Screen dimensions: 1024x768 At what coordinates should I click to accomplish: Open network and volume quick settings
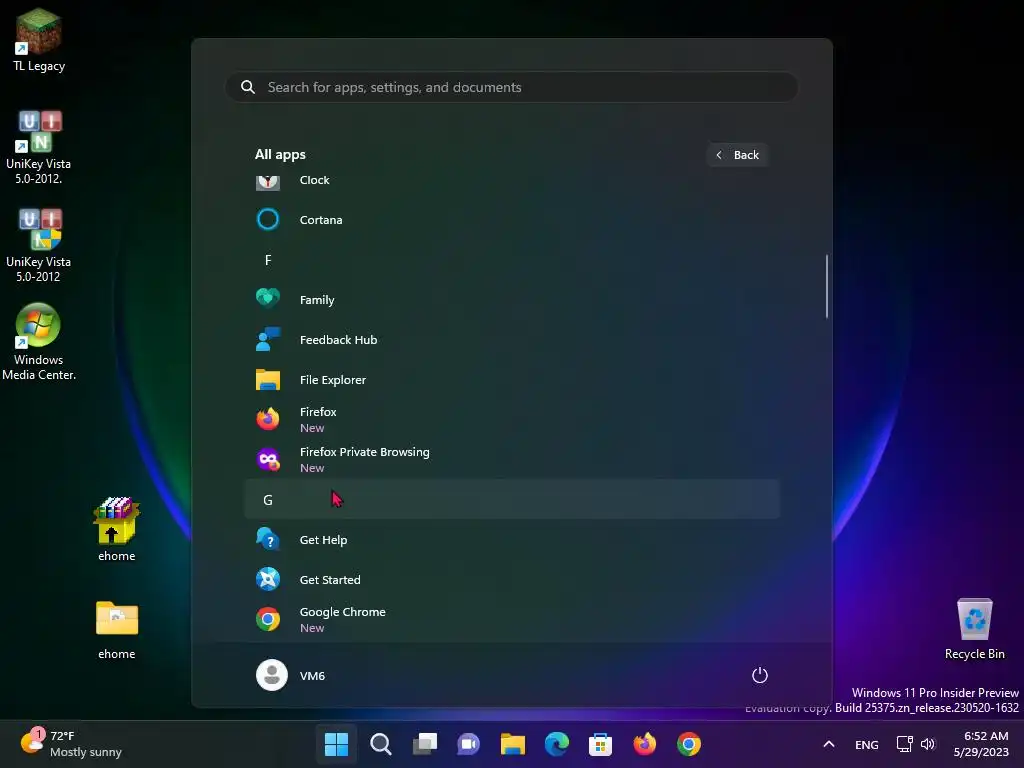pyautogui.click(x=916, y=744)
